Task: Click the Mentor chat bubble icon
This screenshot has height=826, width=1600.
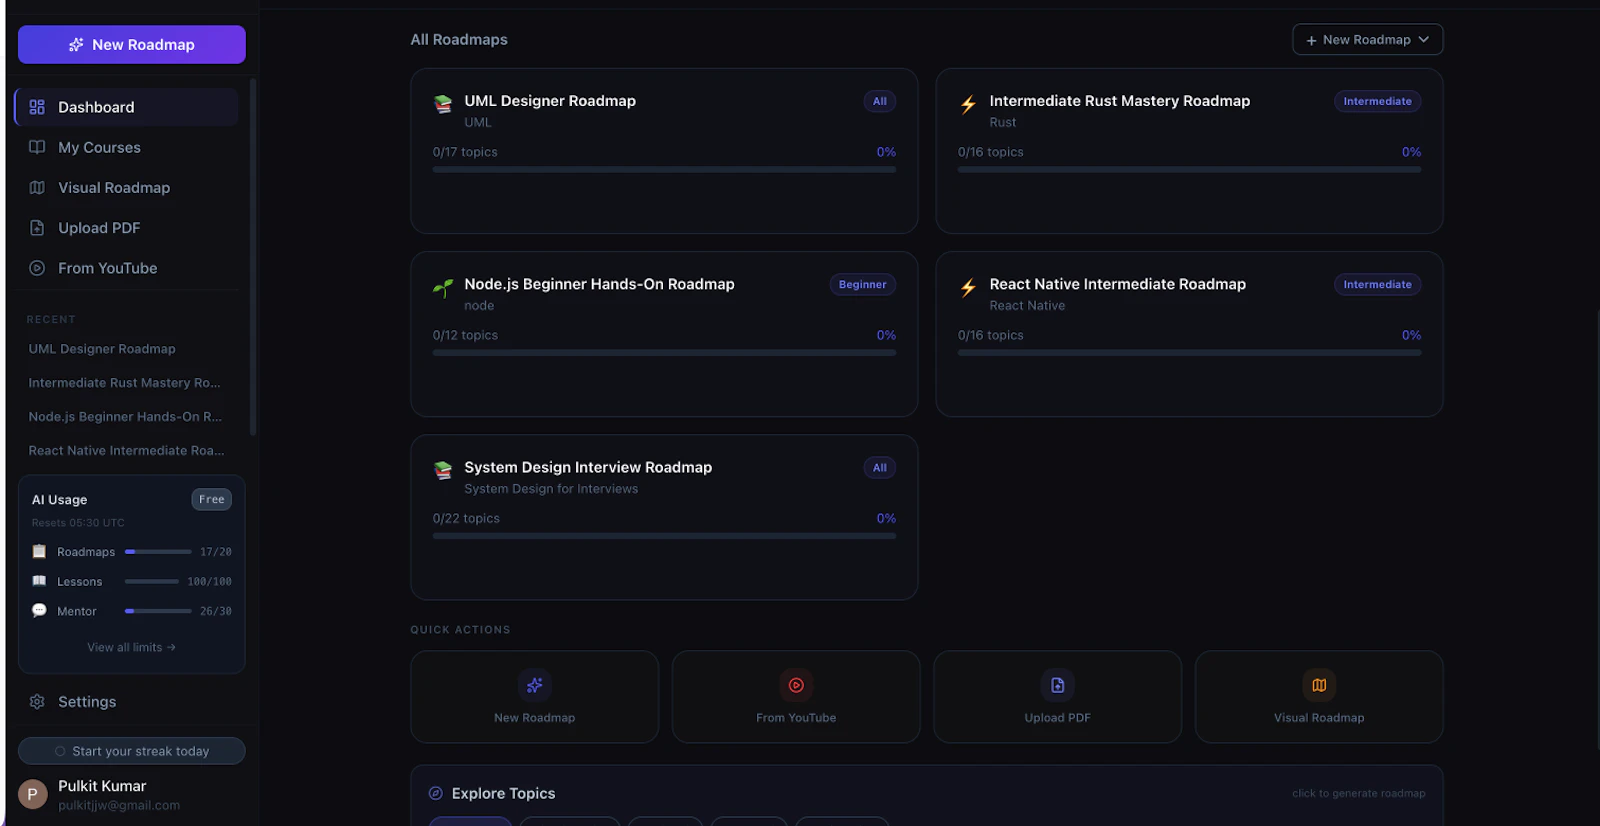Action: pos(39,610)
